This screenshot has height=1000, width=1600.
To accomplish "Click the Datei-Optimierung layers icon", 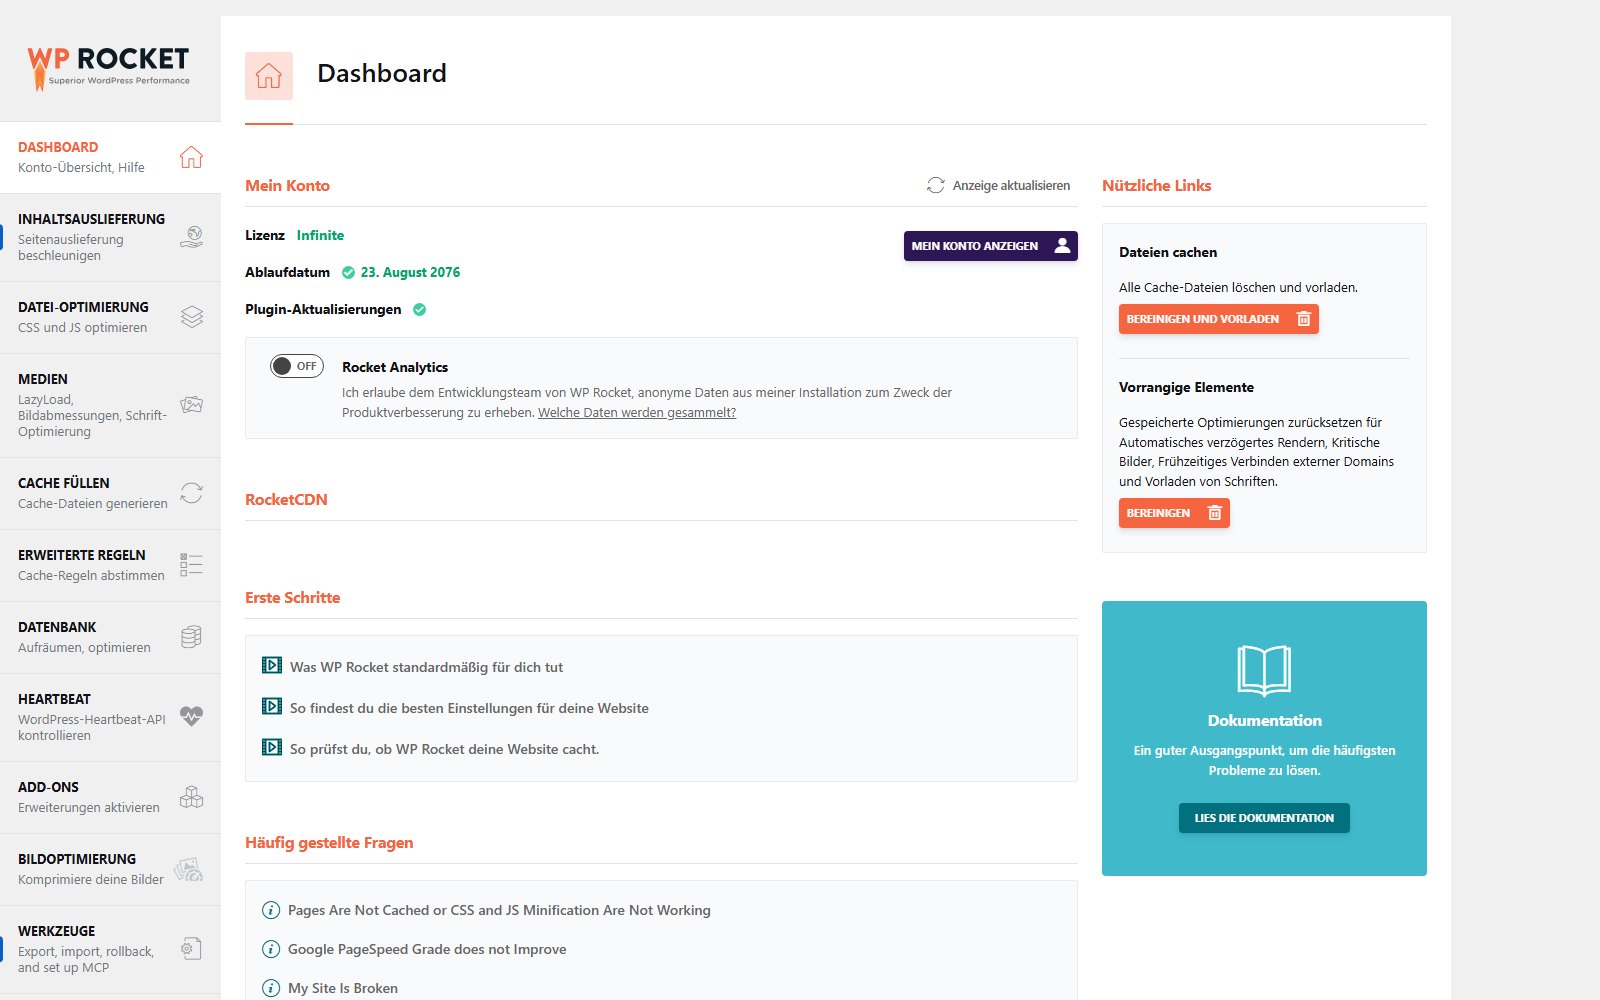I will 191,317.
